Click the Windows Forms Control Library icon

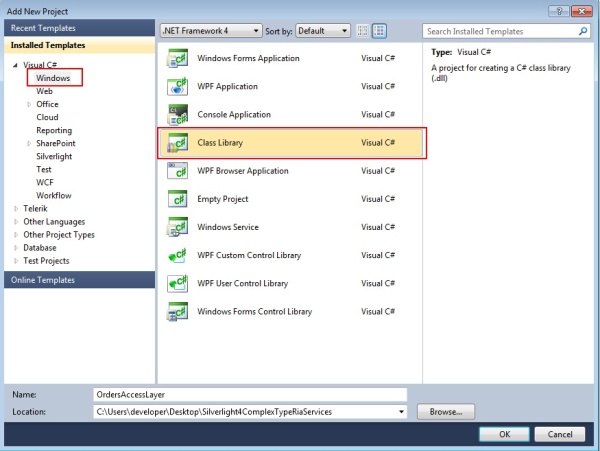point(177,311)
